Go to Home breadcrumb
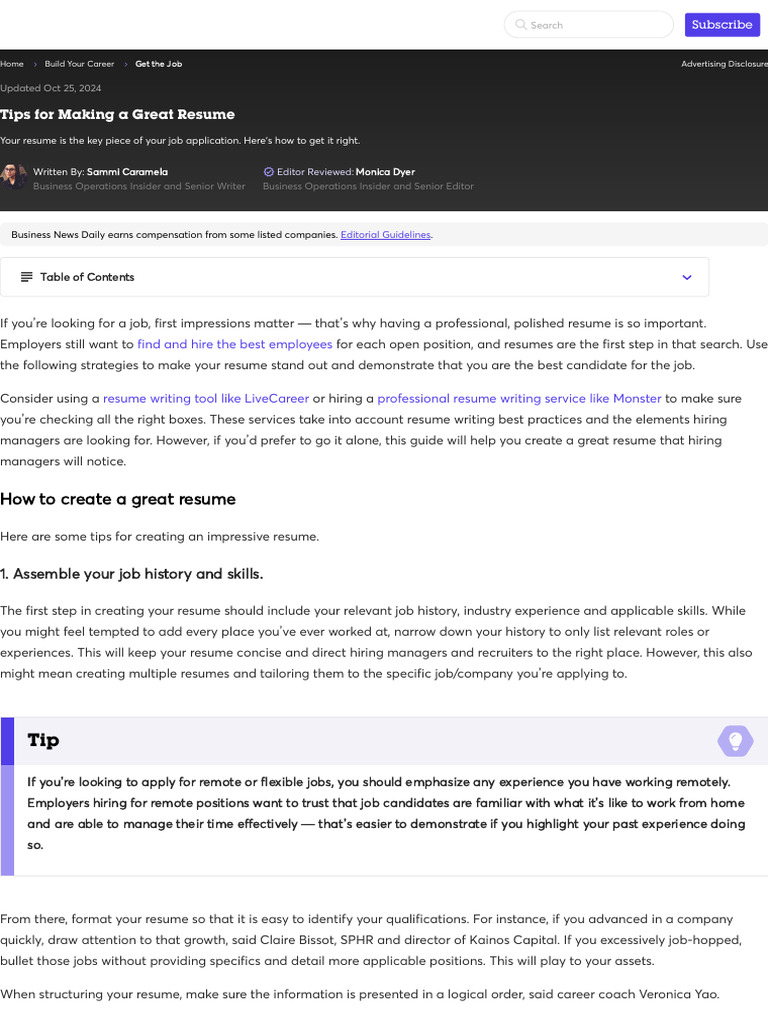 tap(12, 64)
